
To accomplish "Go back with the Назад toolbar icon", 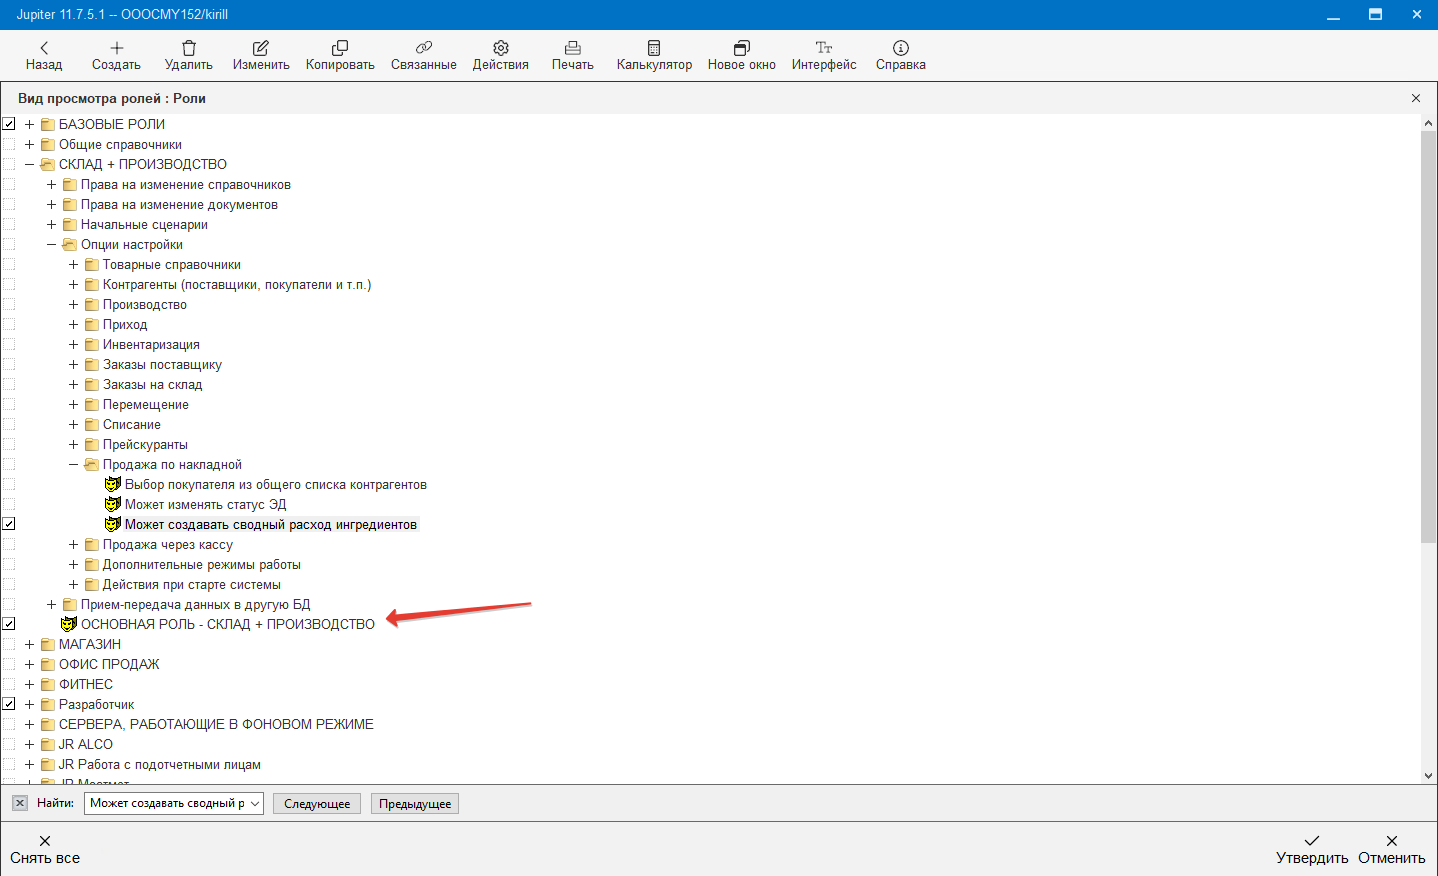I will (44, 48).
